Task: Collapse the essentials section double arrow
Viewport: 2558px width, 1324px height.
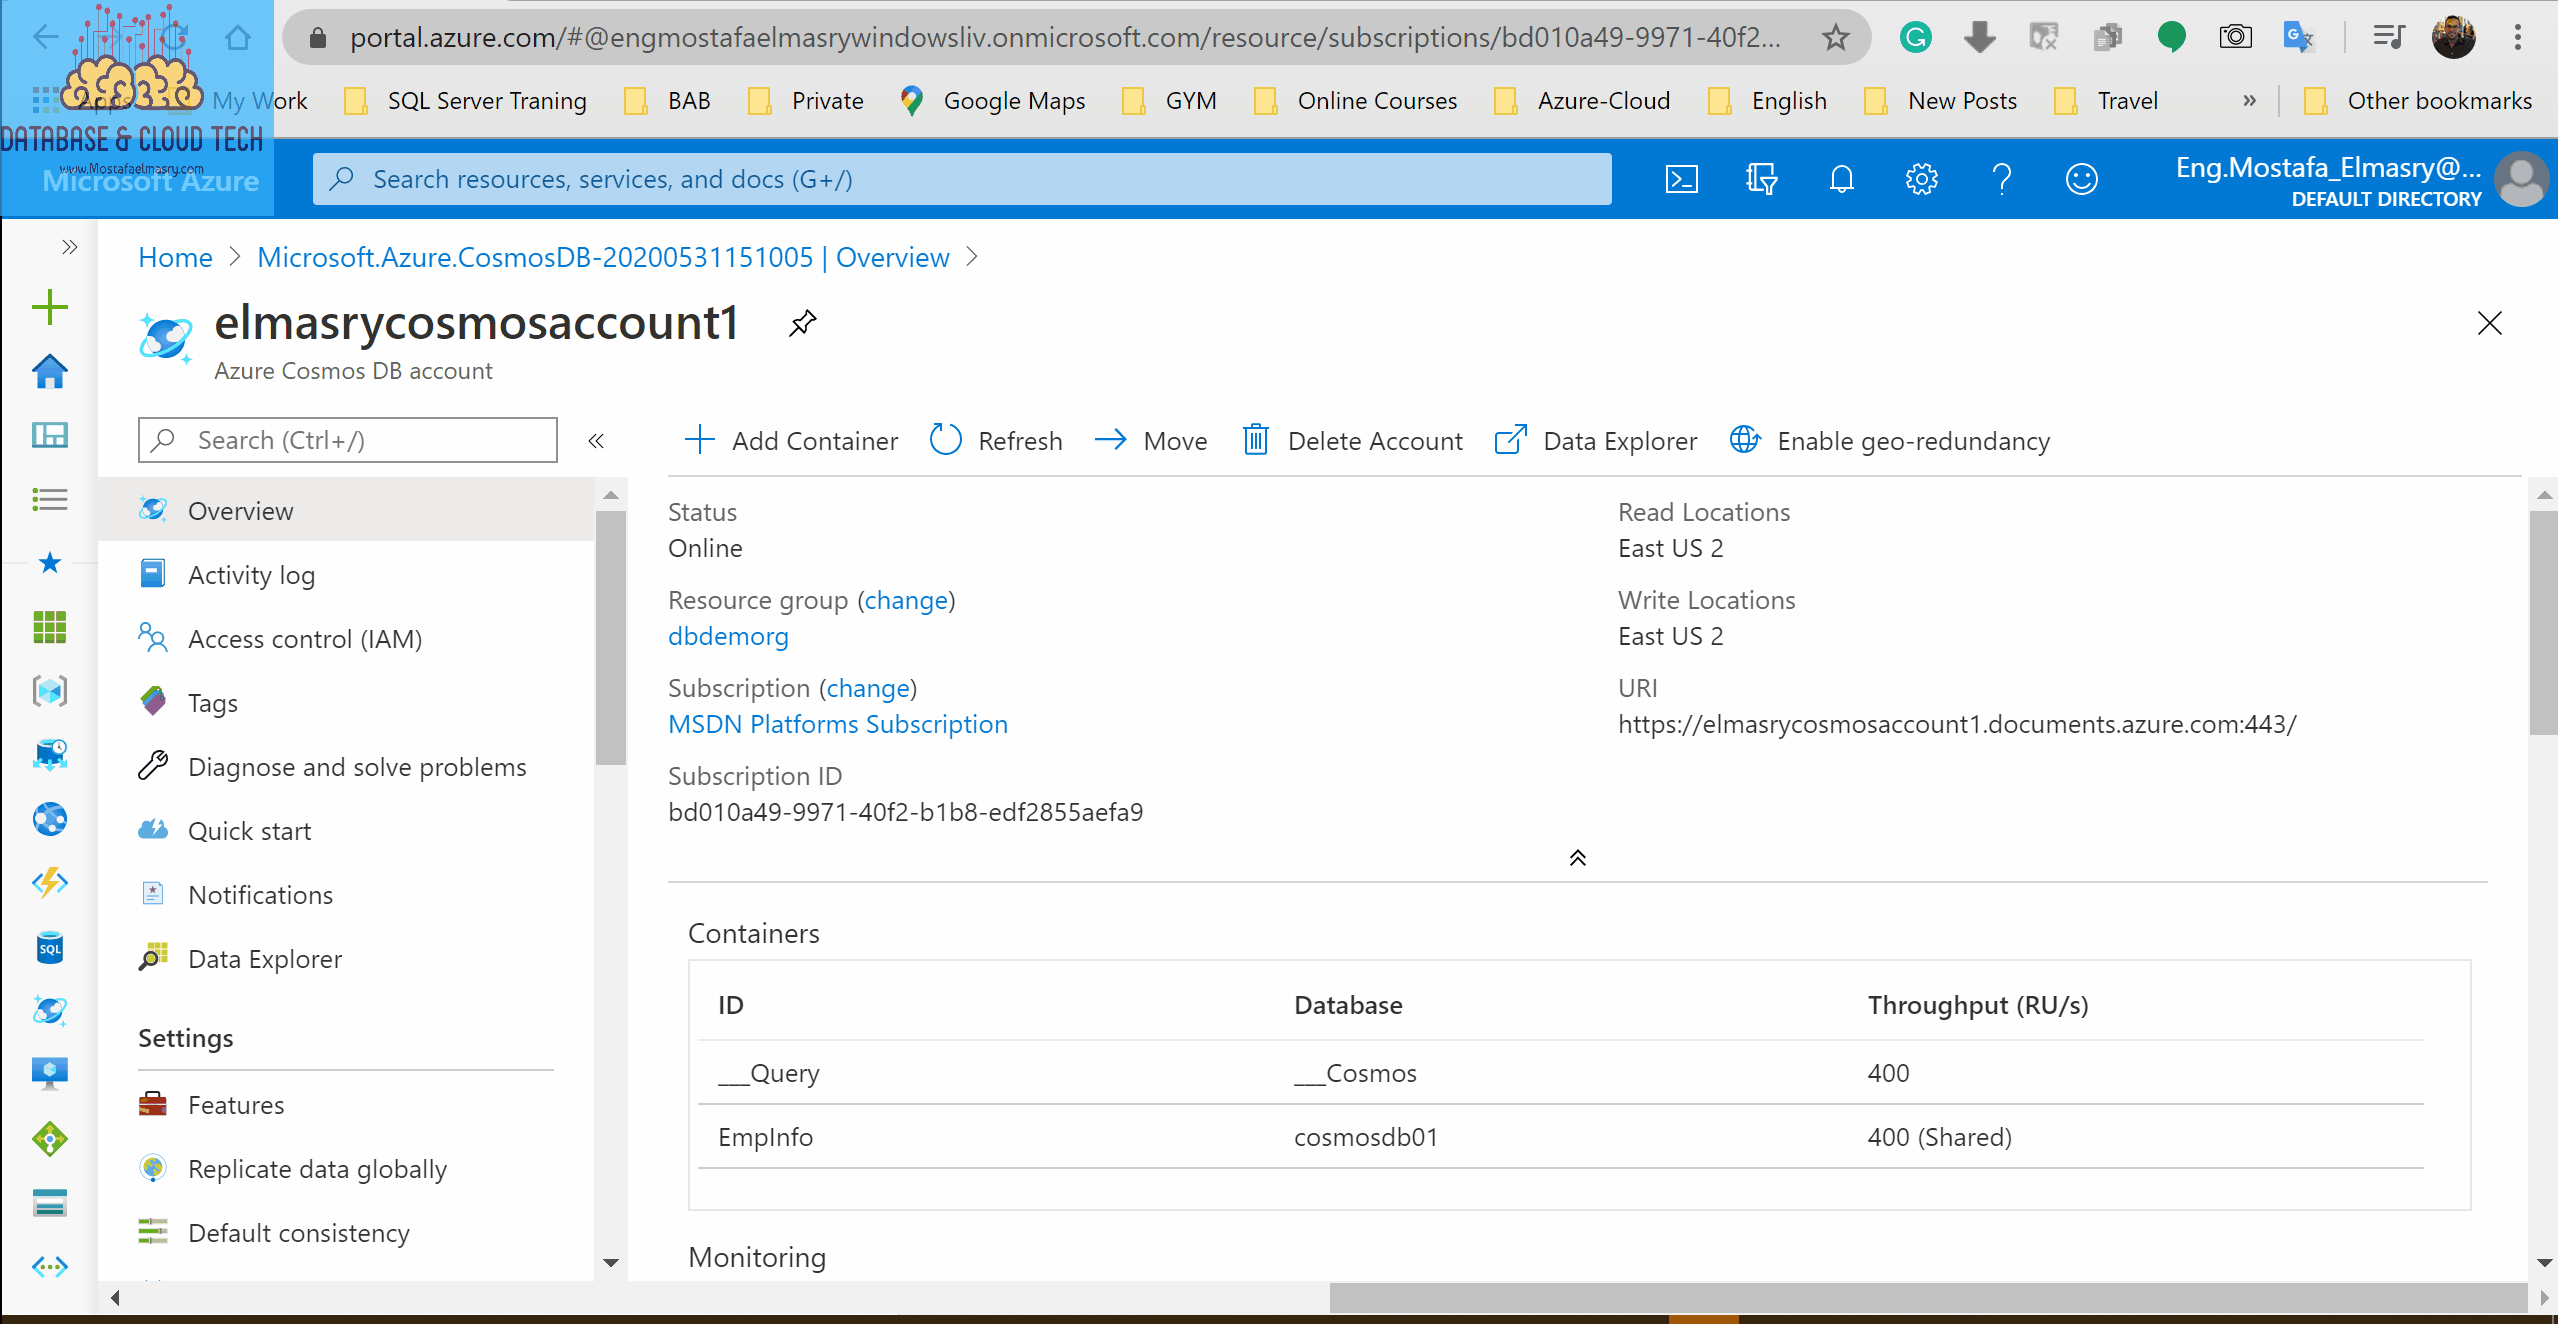Action: (1577, 858)
